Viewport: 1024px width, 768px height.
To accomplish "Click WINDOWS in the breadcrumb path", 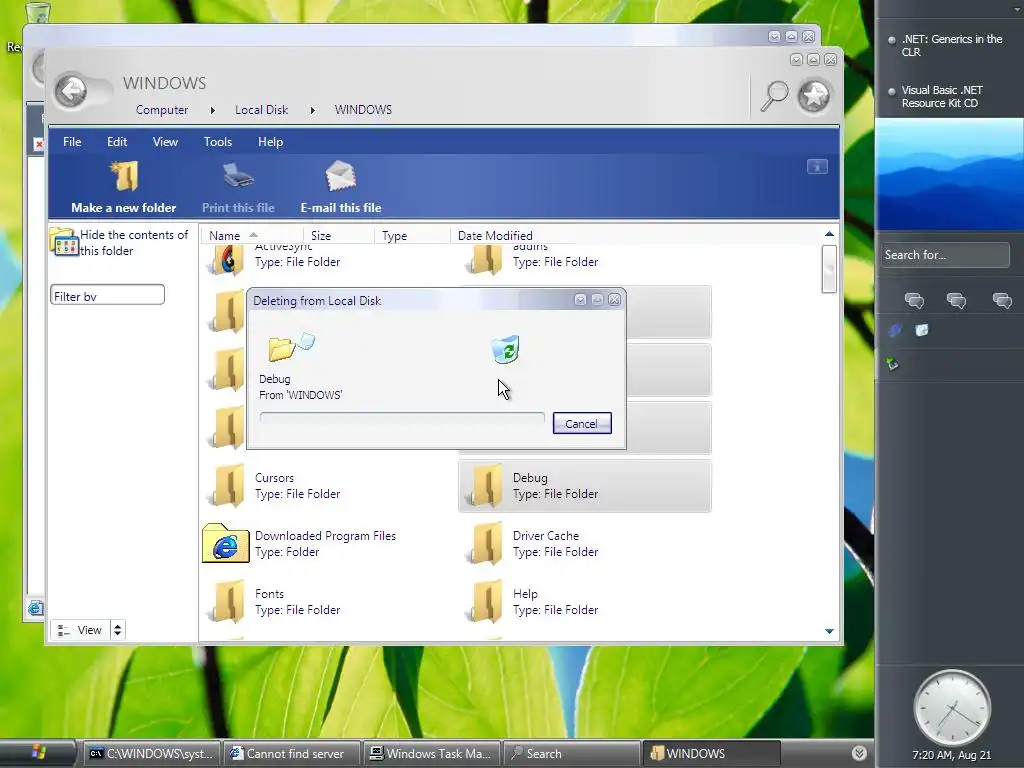I will coord(363,110).
